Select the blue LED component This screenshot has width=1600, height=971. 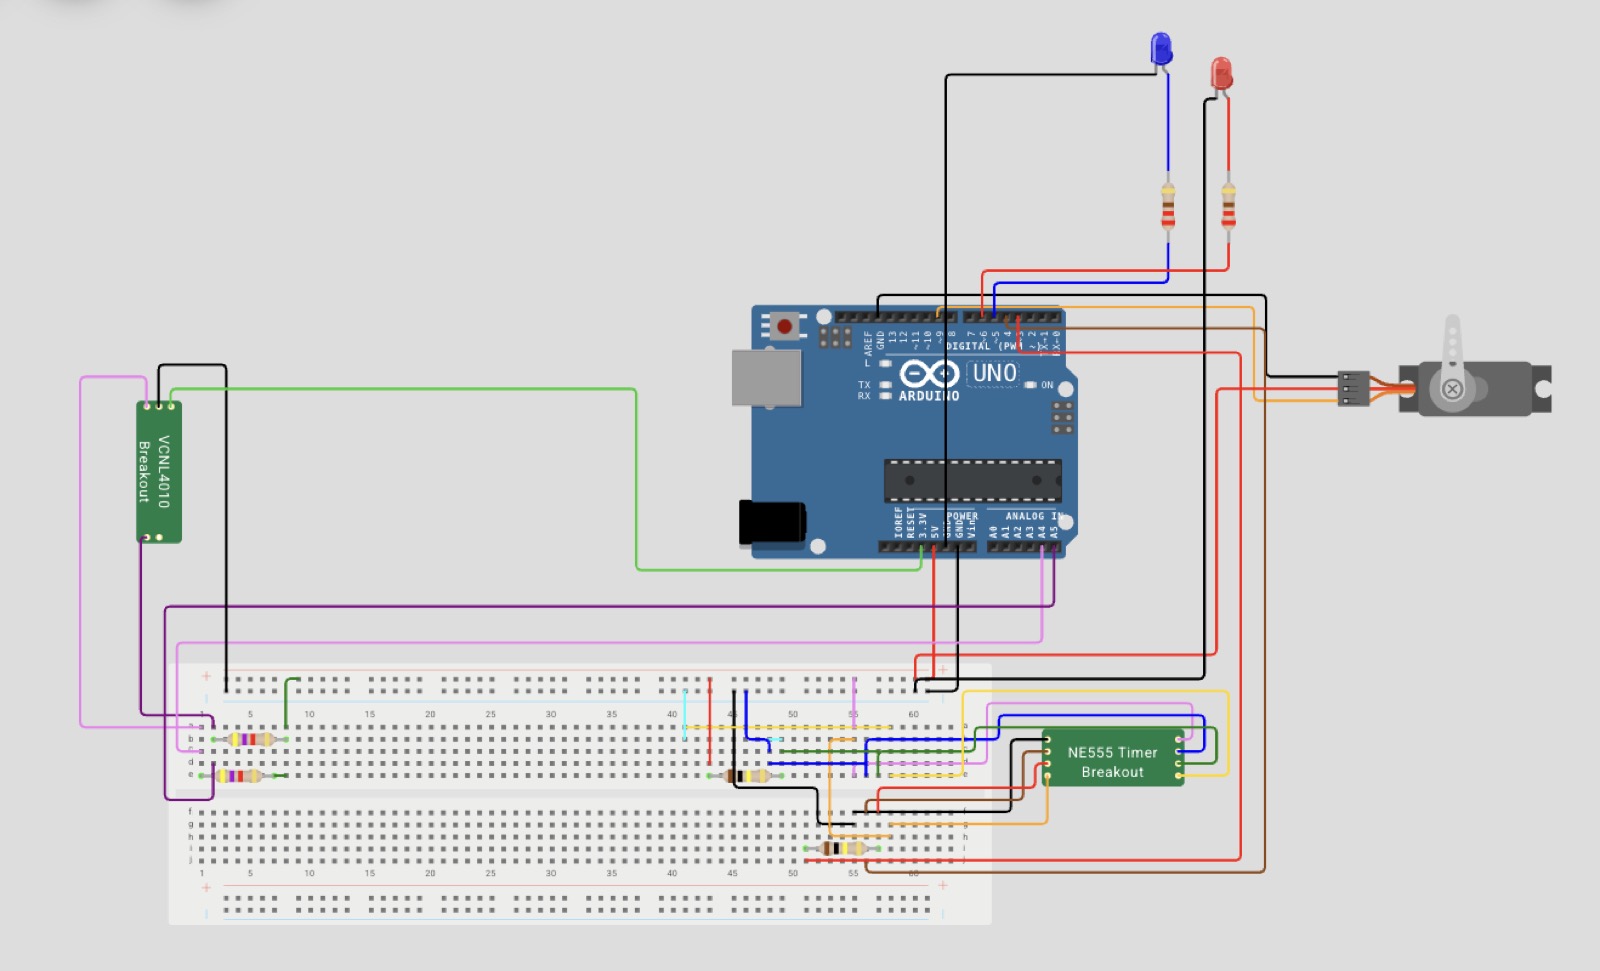[x=1161, y=48]
